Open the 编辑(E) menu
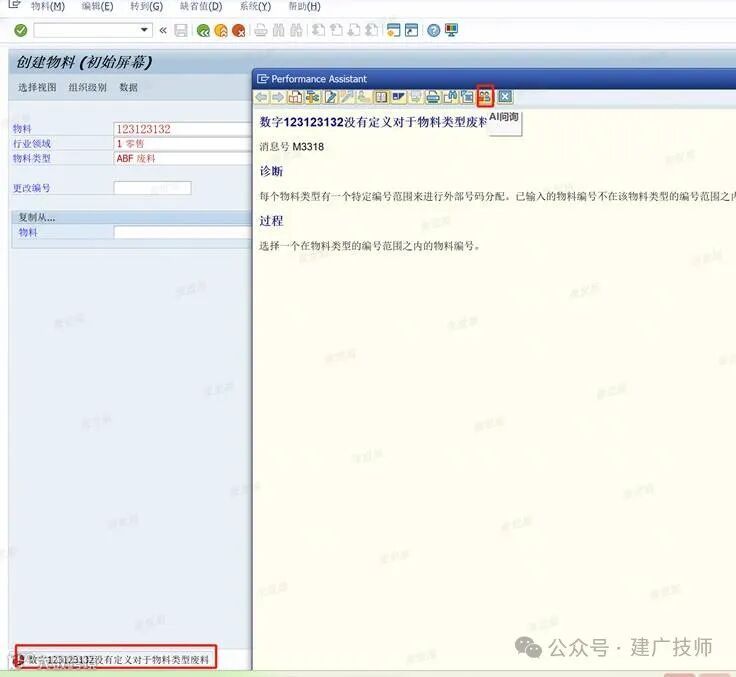The width and height of the screenshot is (736, 677). 97,7
